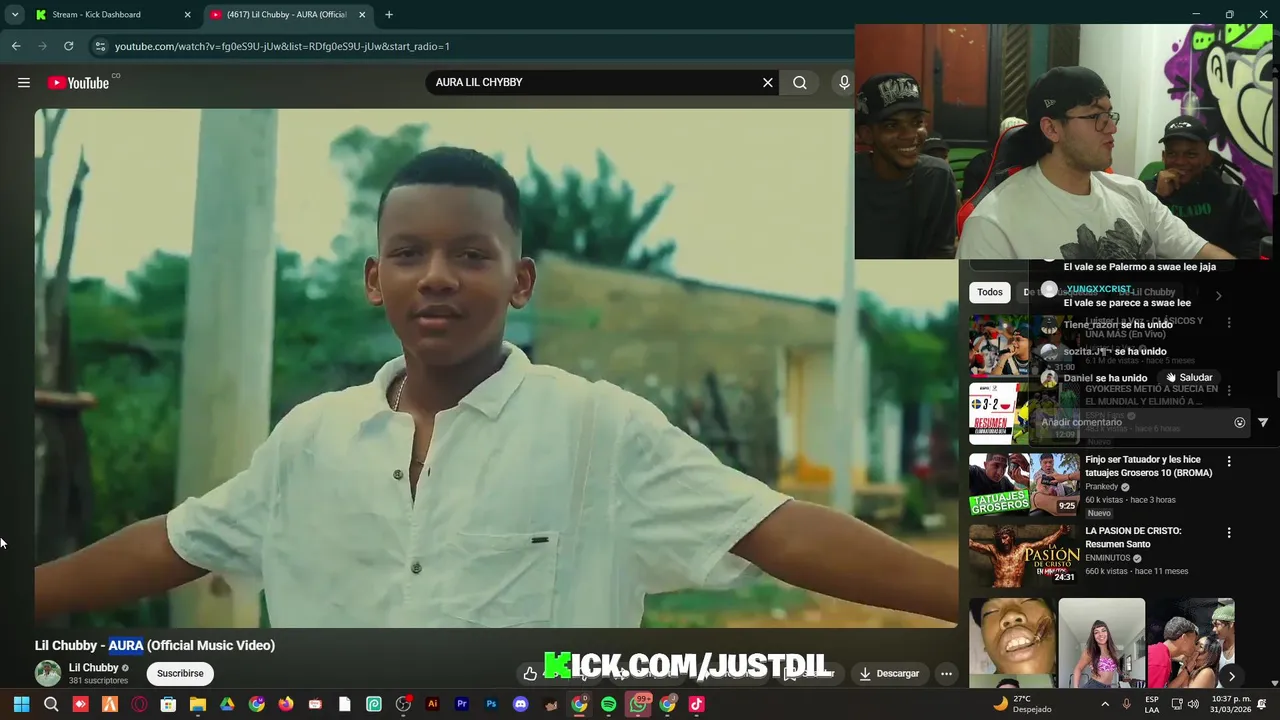Open the tab search dropdown arrow
The image size is (1280, 720).
click(14, 15)
